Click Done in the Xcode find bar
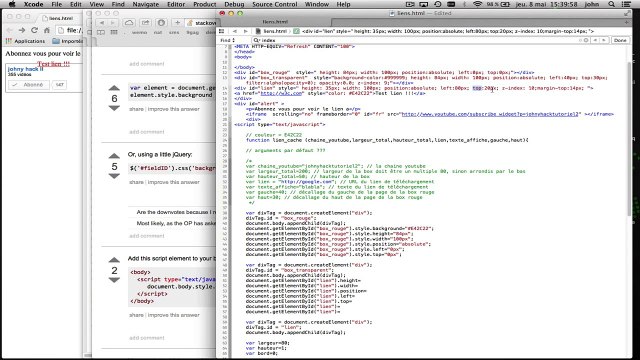 pos(620,40)
